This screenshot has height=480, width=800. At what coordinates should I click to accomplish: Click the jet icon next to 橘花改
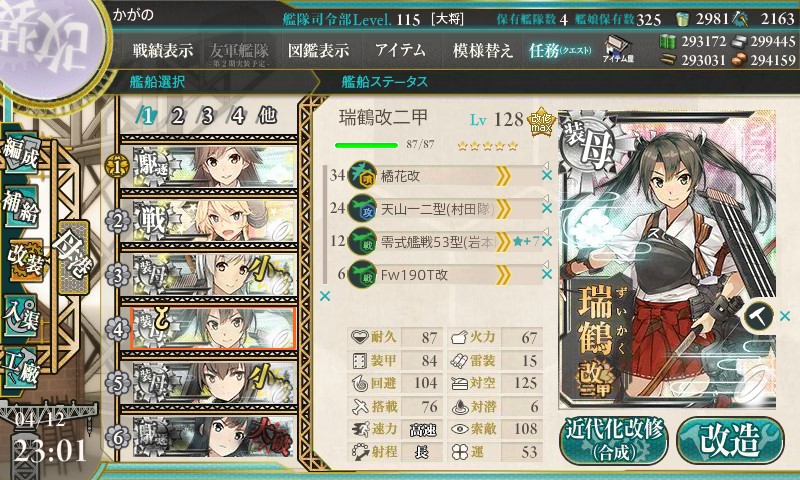pyautogui.click(x=362, y=176)
